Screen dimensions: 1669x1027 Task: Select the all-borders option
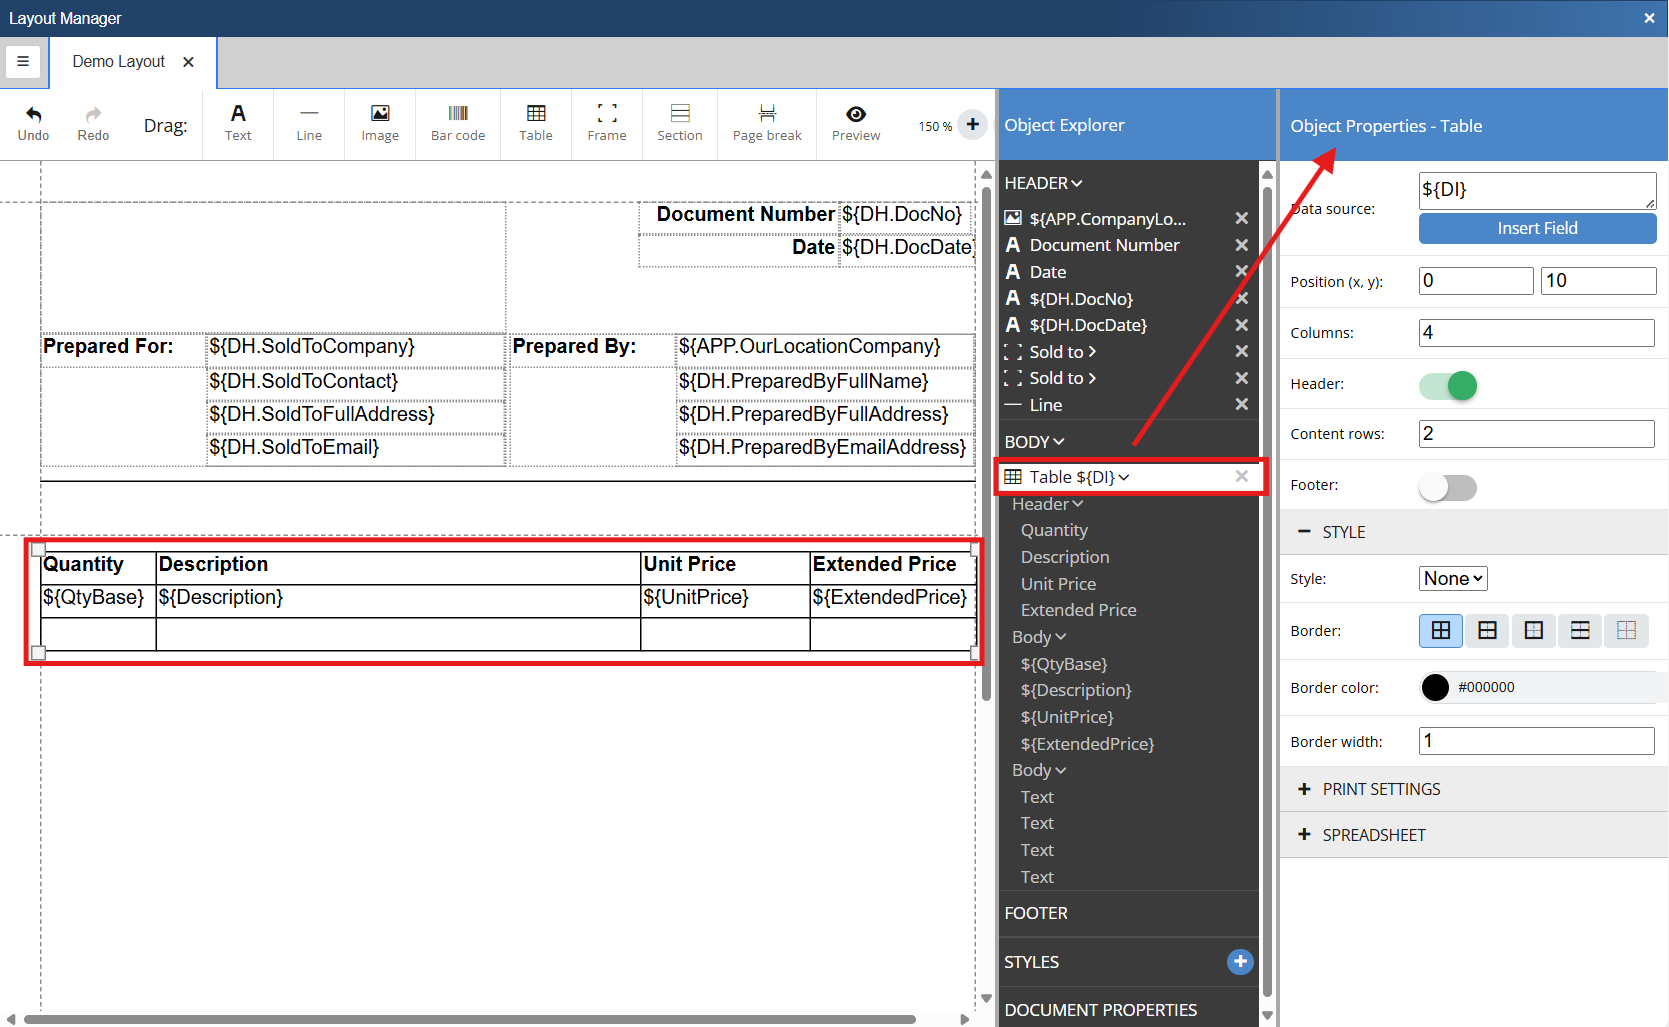(x=1441, y=630)
